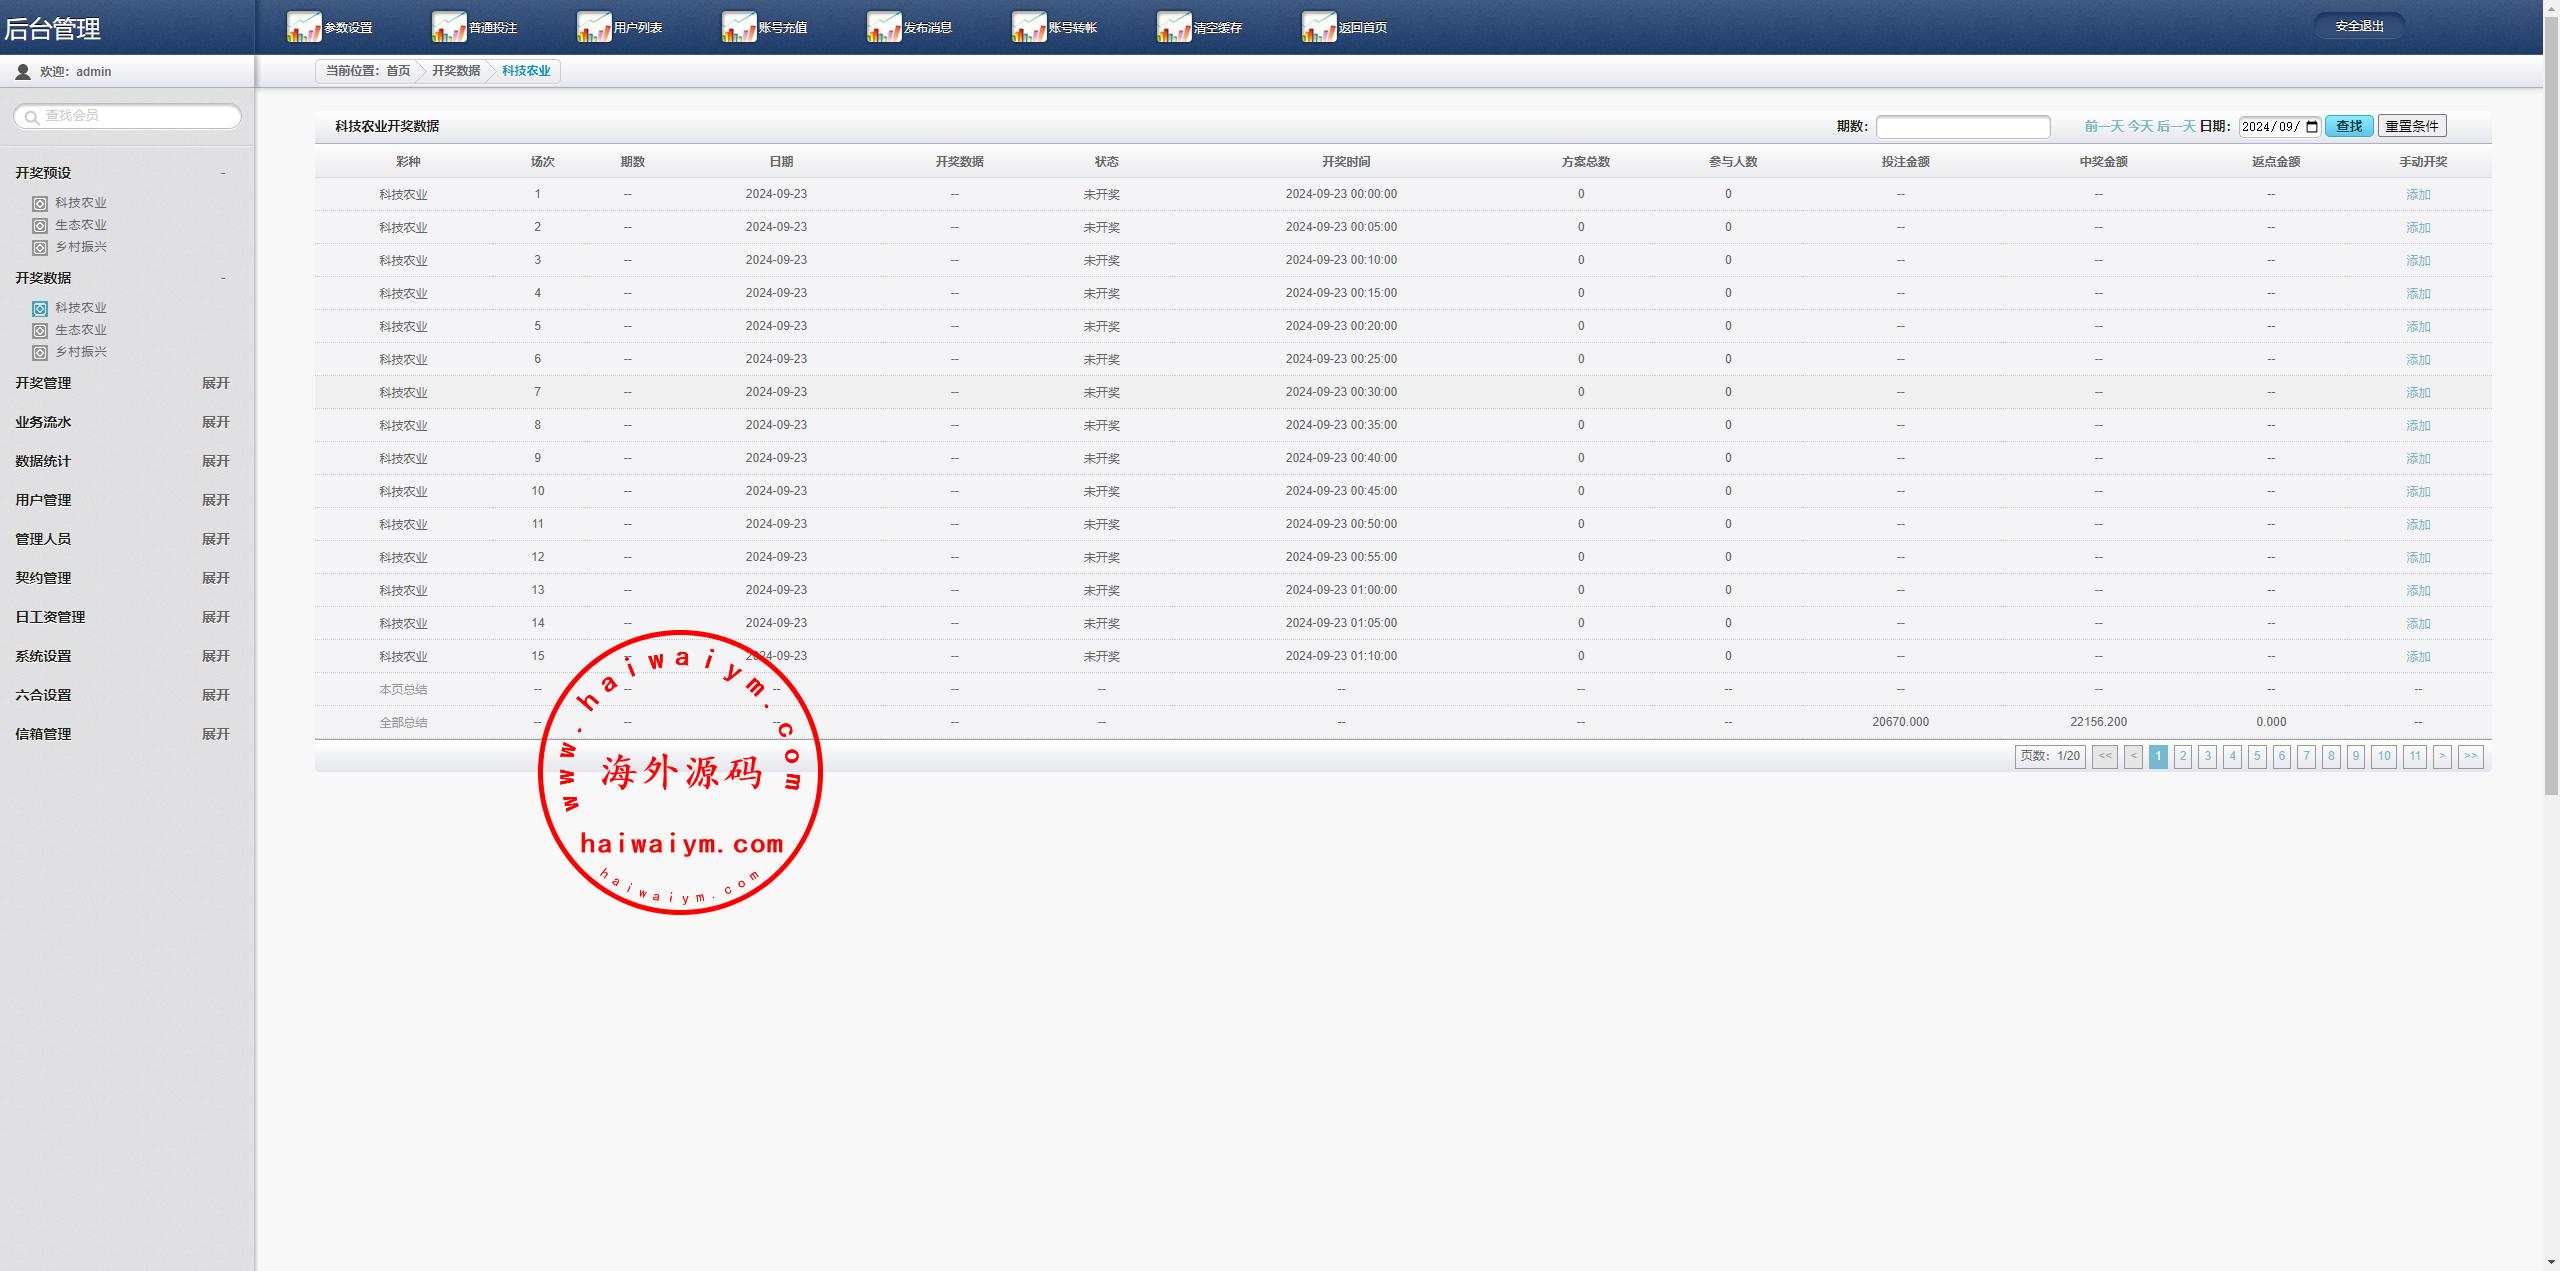Collapse the 开奖预设 section
Screen dimensions: 2560x1271
[x=222, y=173]
